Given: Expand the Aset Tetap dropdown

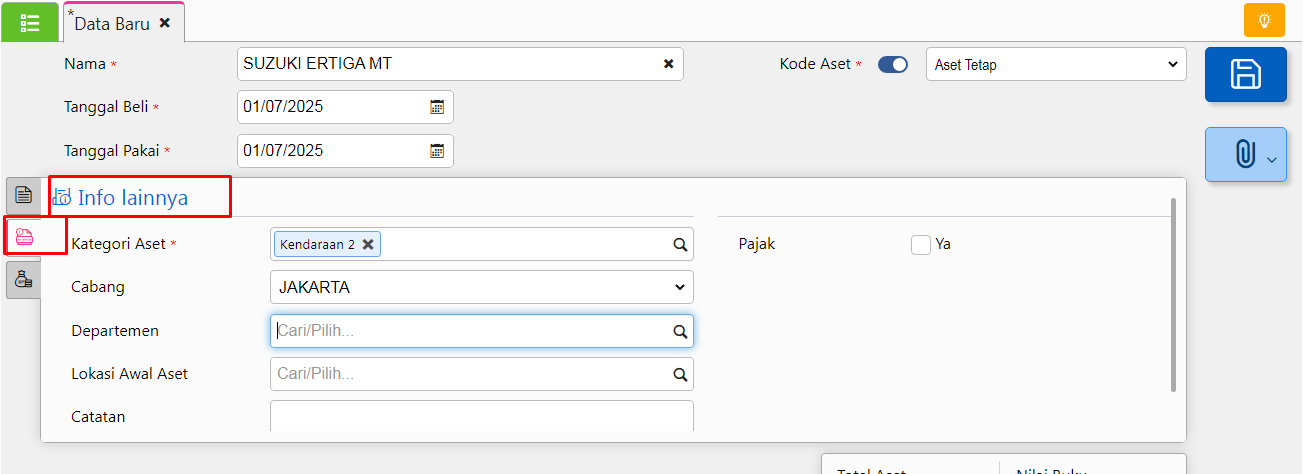Looking at the screenshot, I should click(x=1055, y=64).
